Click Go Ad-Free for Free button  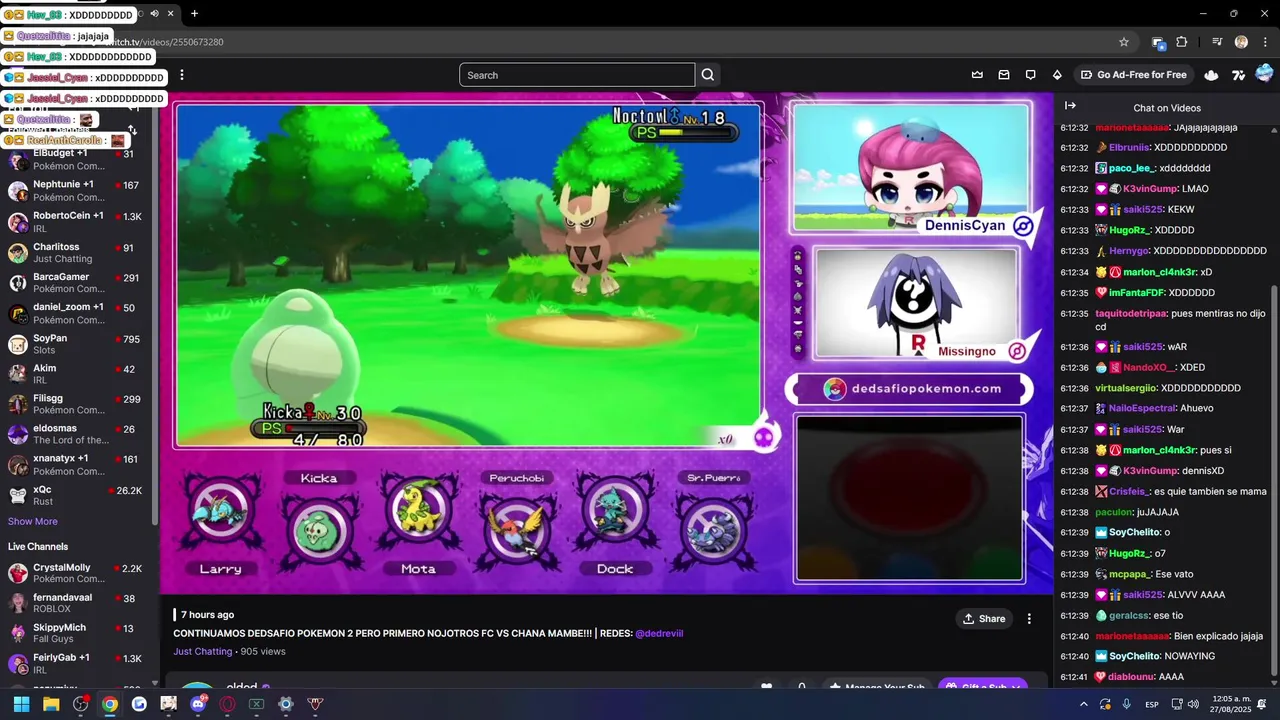point(1134,75)
